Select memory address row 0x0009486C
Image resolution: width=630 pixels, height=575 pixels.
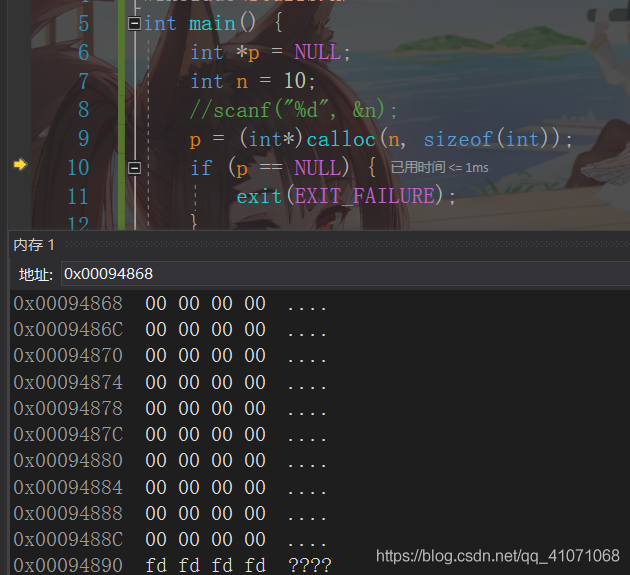pyautogui.click(x=170, y=330)
